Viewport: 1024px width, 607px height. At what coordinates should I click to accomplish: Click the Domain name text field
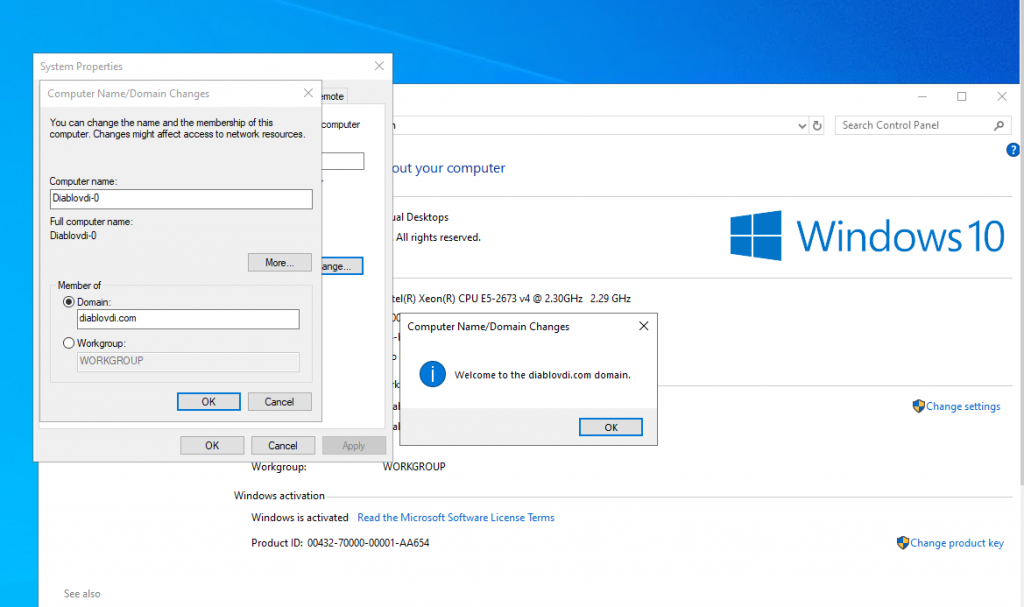point(188,319)
